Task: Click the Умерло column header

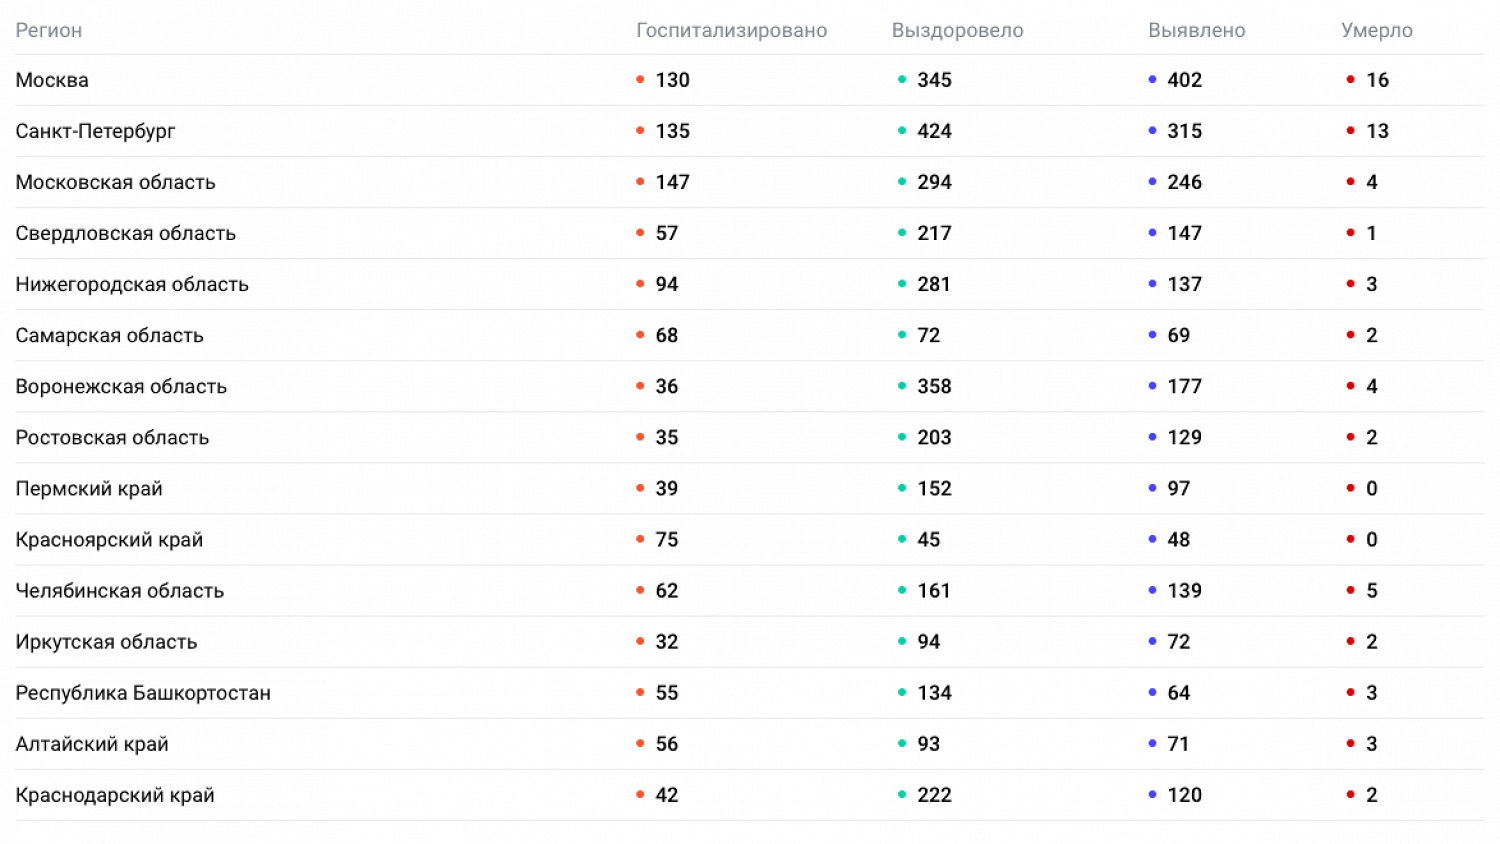Action: tap(1376, 30)
